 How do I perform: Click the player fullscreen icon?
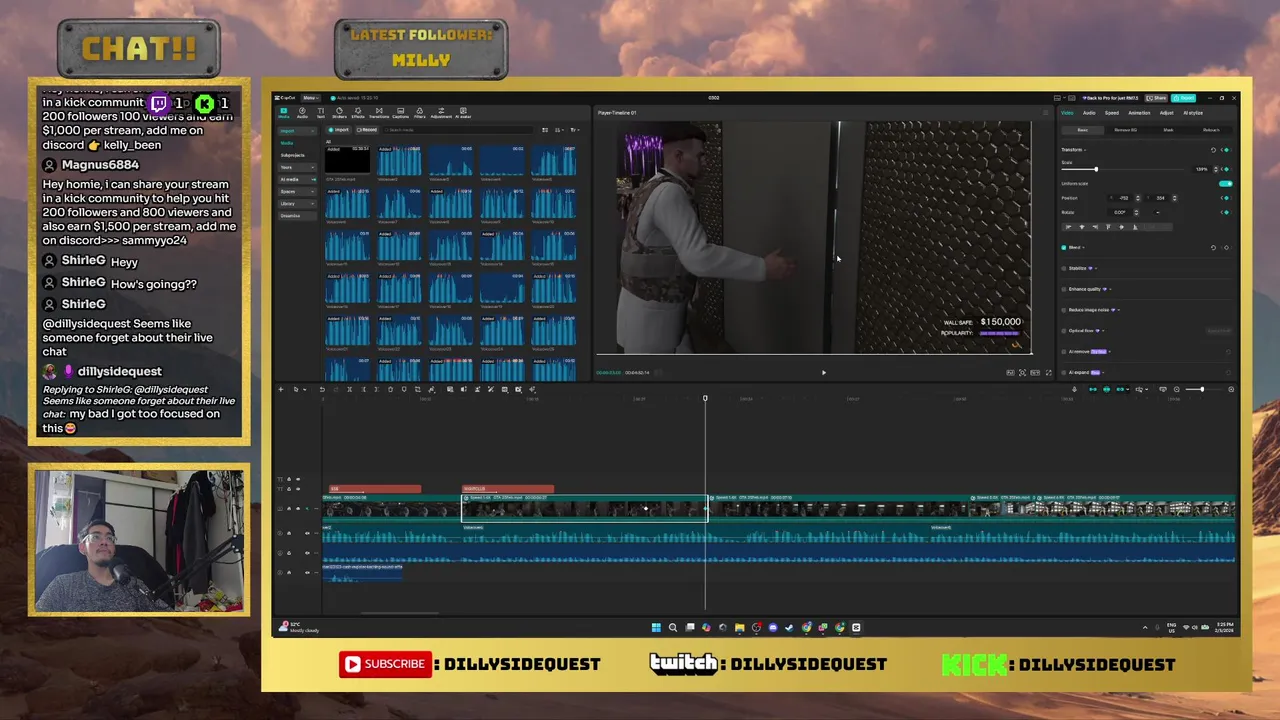1049,372
